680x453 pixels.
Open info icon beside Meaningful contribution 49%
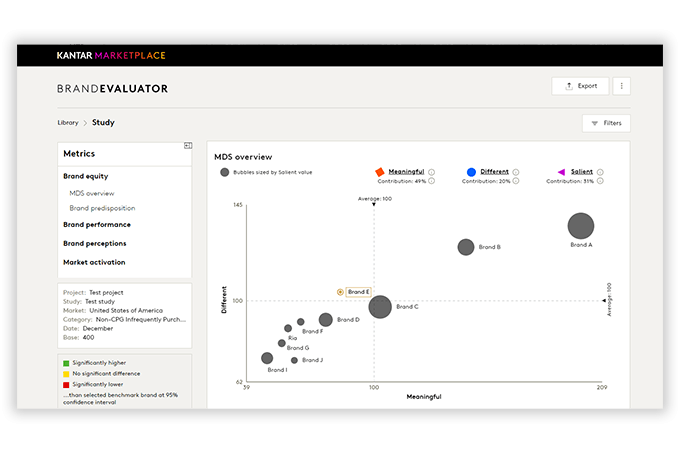(x=432, y=181)
